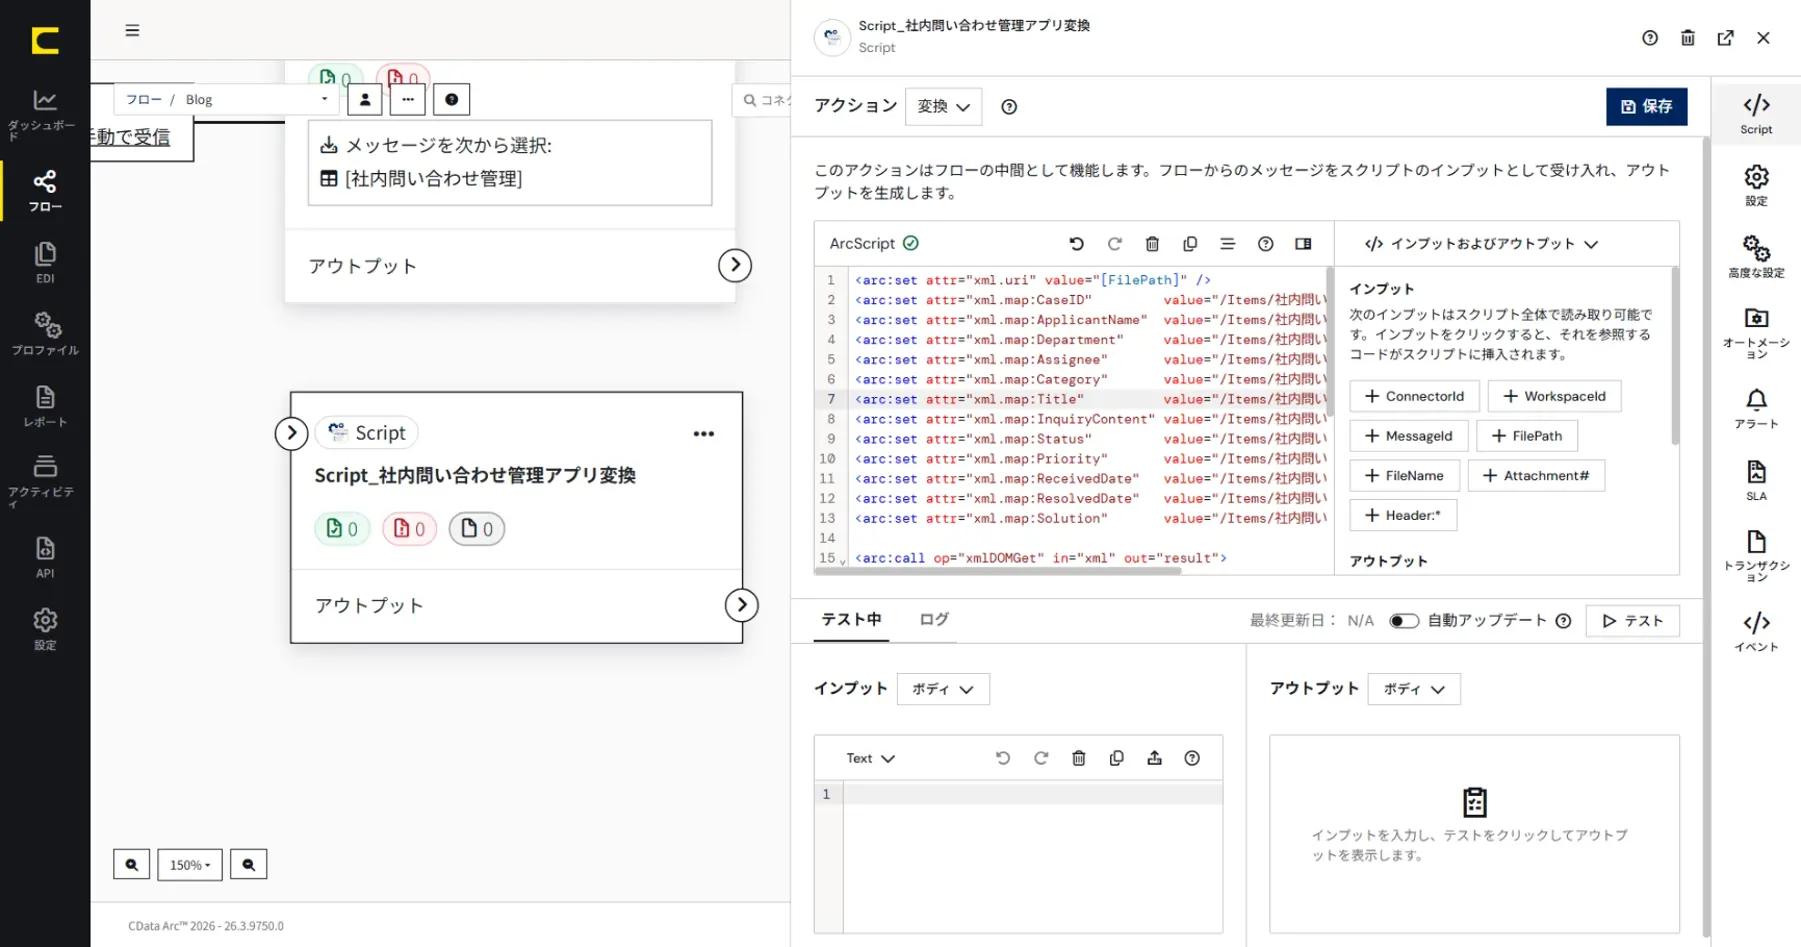
Task: Insert the FilePath input
Action: click(x=1527, y=436)
